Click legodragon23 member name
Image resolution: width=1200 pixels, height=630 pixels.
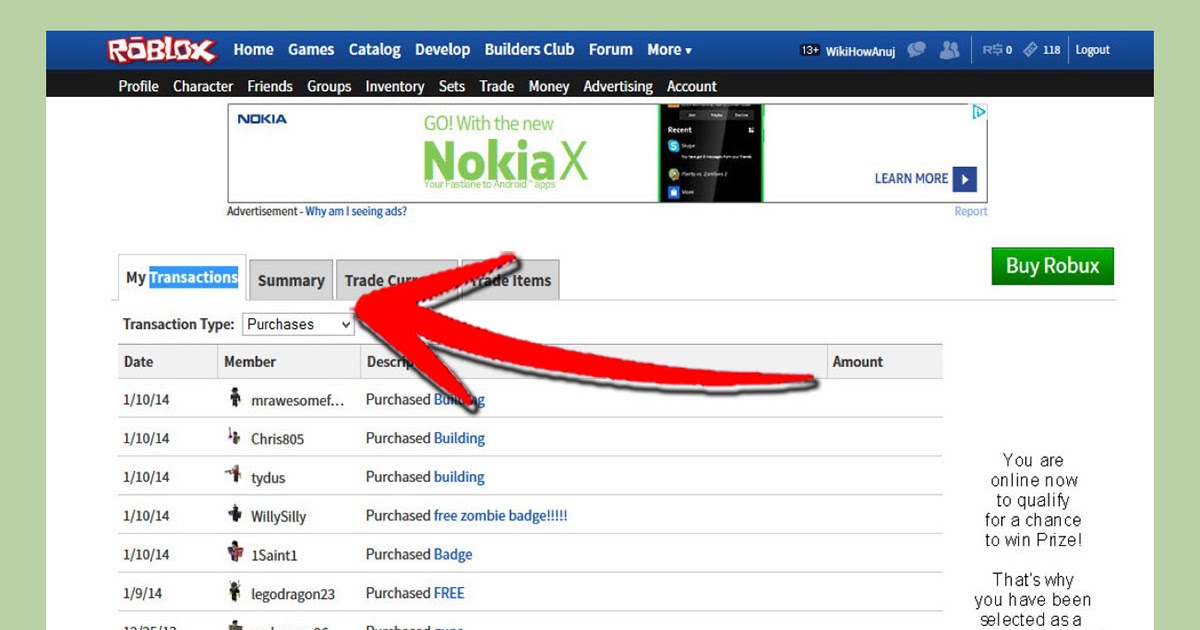[293, 594]
